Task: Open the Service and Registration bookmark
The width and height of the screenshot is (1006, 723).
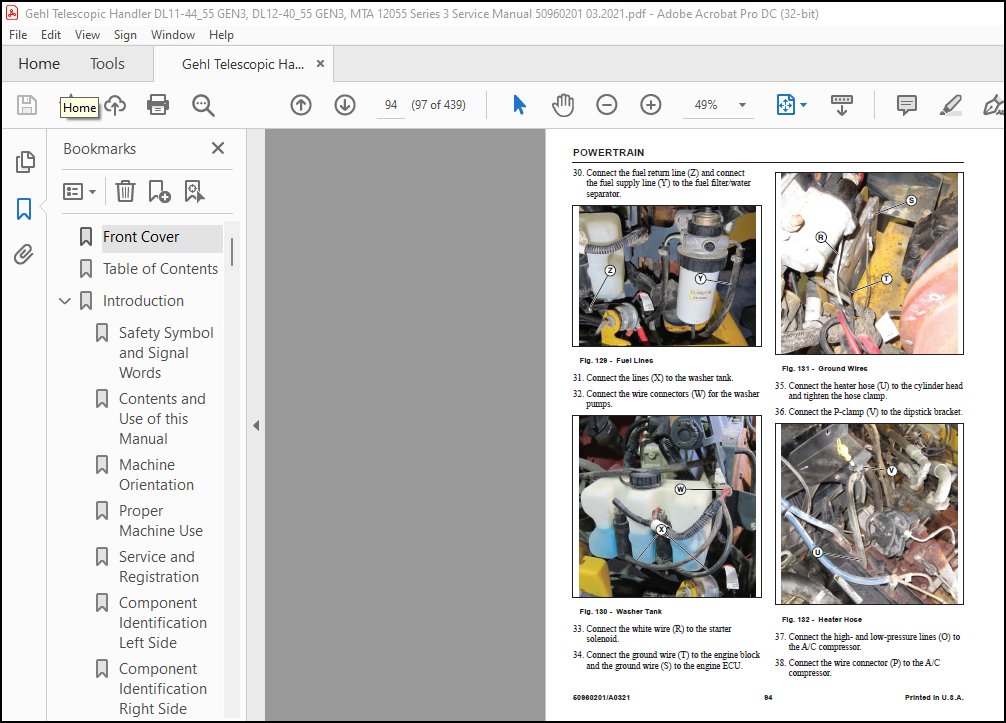Action: point(158,567)
